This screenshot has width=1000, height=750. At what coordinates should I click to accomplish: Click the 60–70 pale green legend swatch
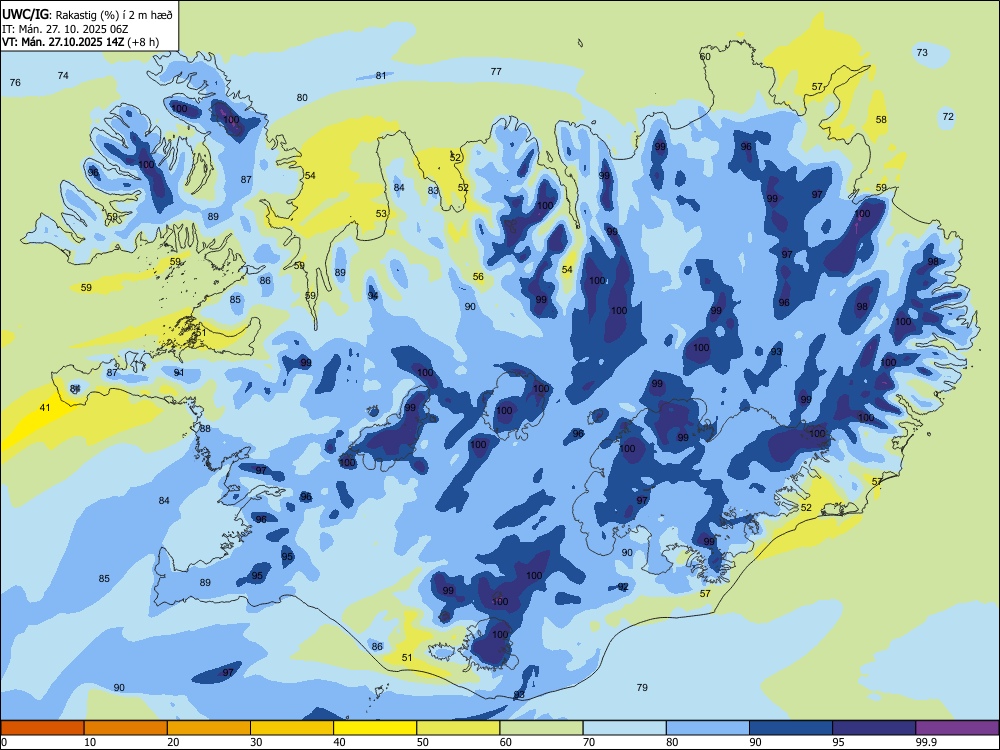pyautogui.click(x=541, y=728)
